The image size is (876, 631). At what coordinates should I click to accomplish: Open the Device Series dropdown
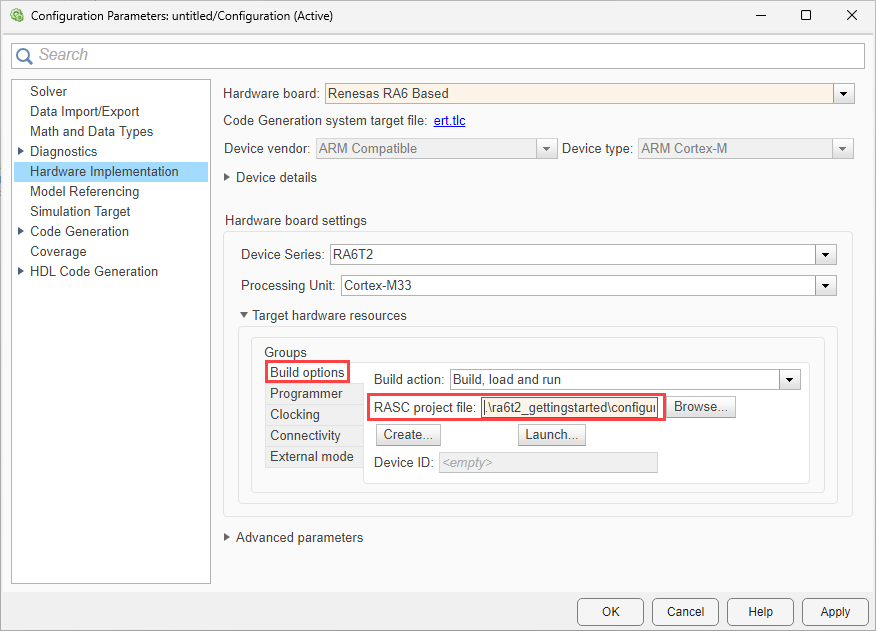pyautogui.click(x=825, y=255)
